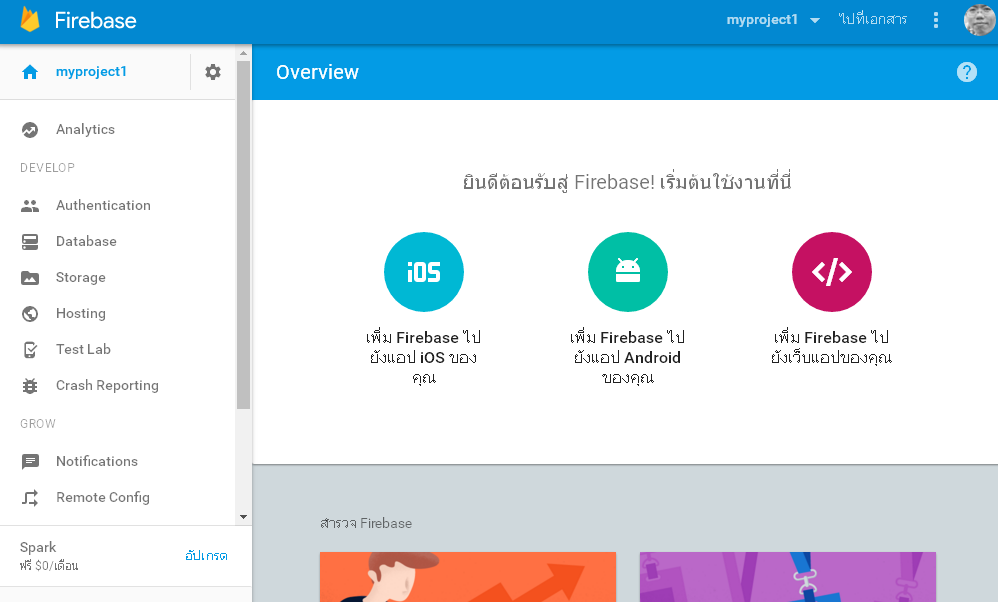
Task: Open Remote Config in sidebar
Action: point(103,497)
